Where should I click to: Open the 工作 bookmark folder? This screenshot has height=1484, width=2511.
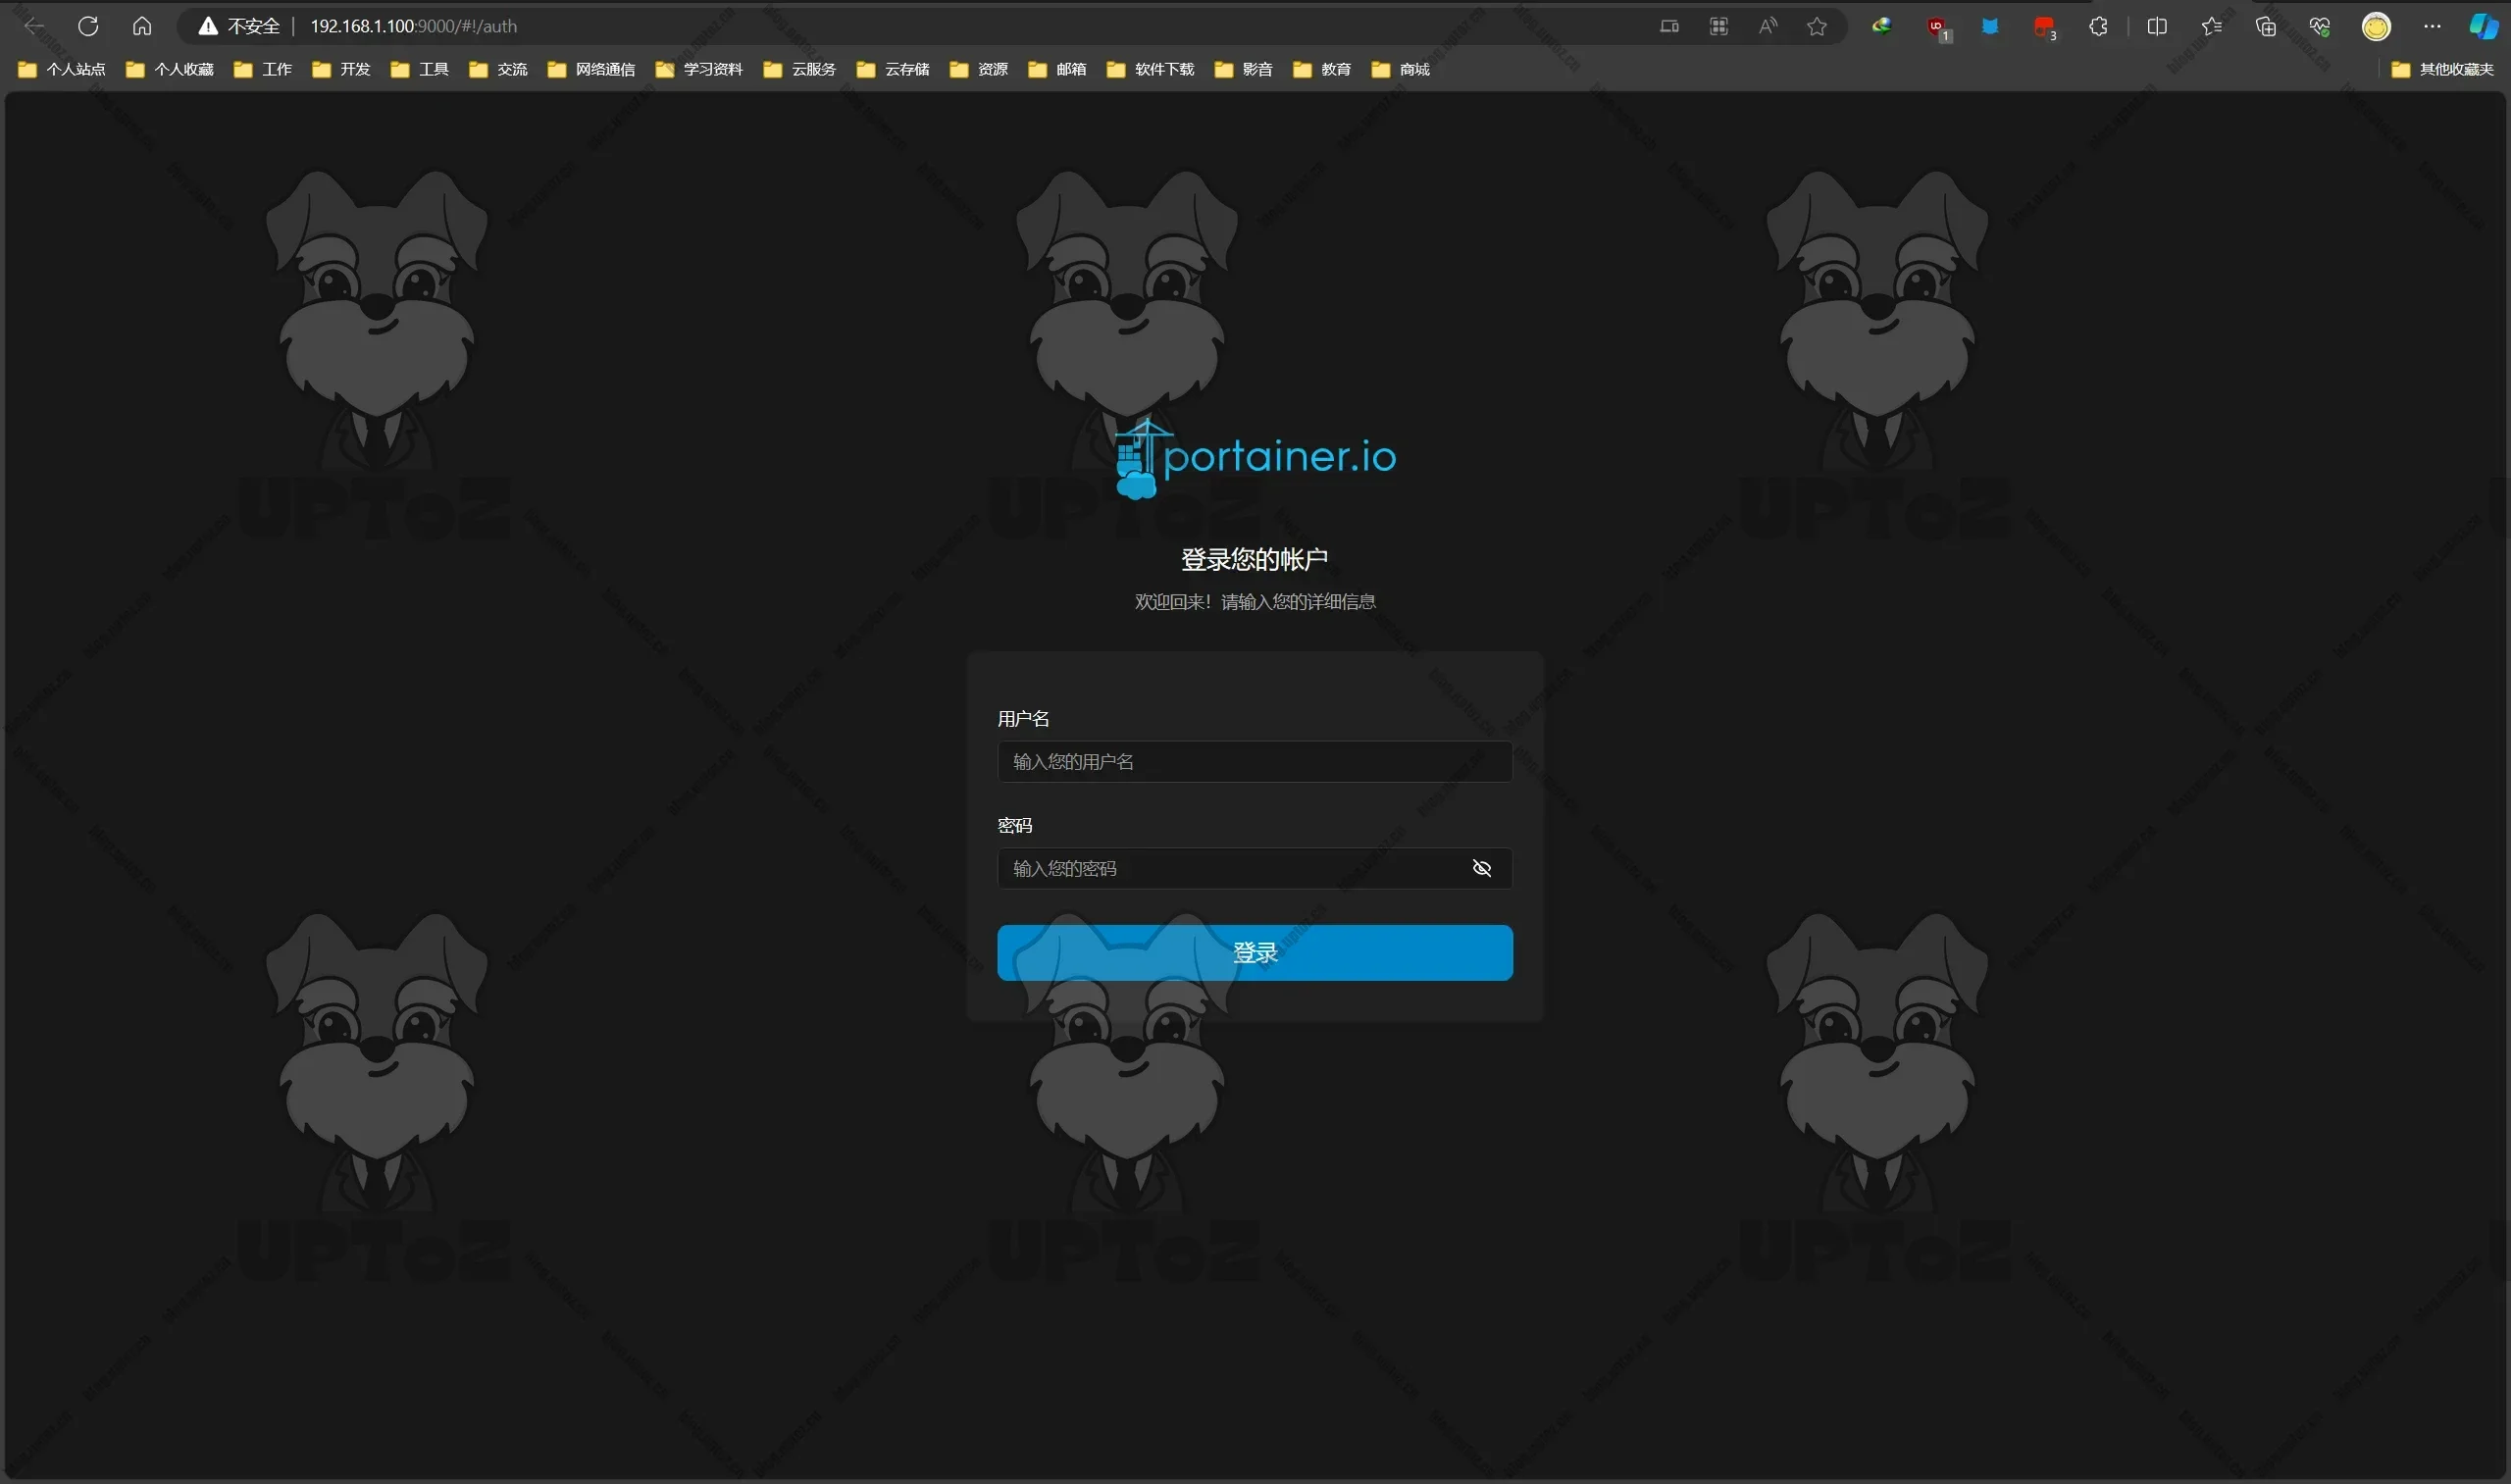coord(262,69)
